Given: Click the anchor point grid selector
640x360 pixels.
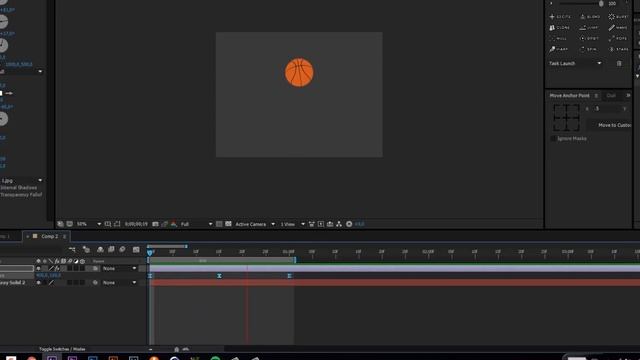Looking at the screenshot, I should click(x=566, y=118).
